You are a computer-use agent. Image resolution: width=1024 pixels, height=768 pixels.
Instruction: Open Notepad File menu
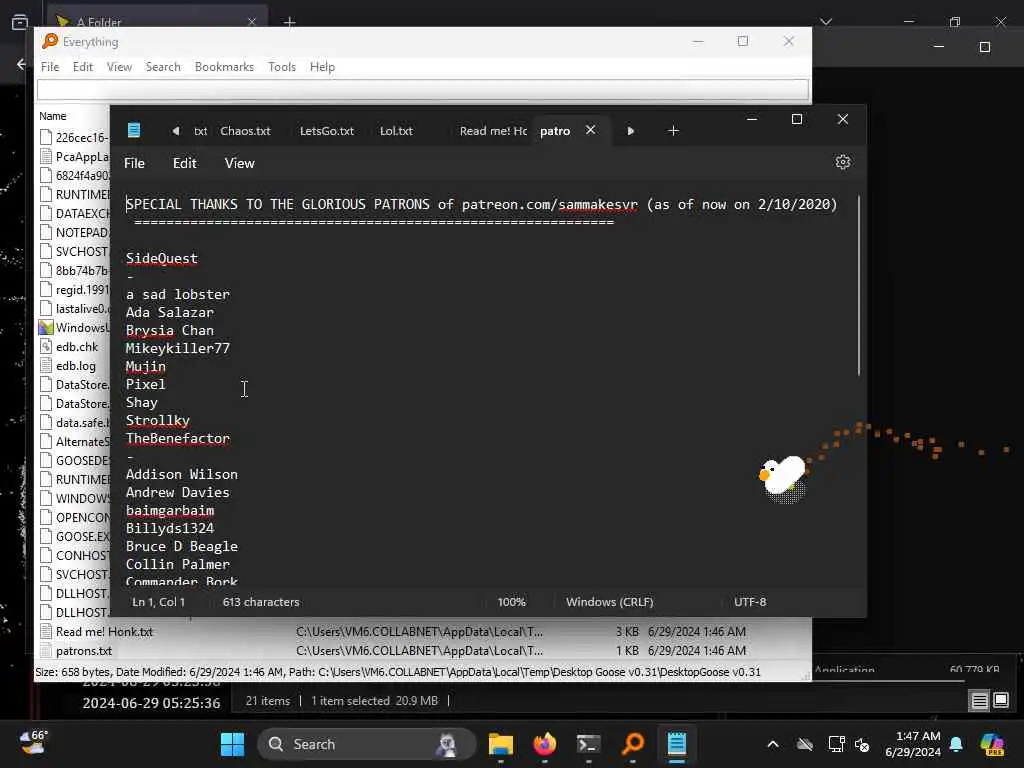coord(135,163)
